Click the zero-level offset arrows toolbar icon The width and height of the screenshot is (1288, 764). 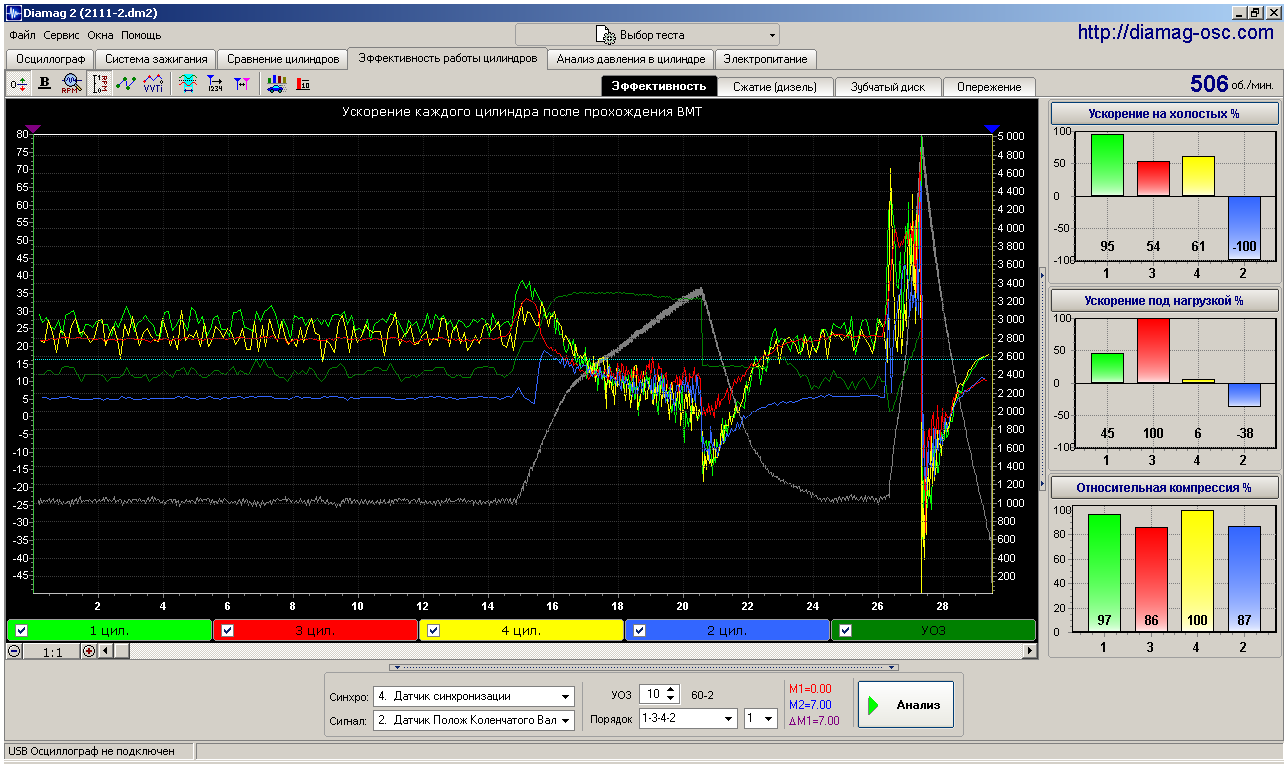pyautogui.click(x=18, y=84)
